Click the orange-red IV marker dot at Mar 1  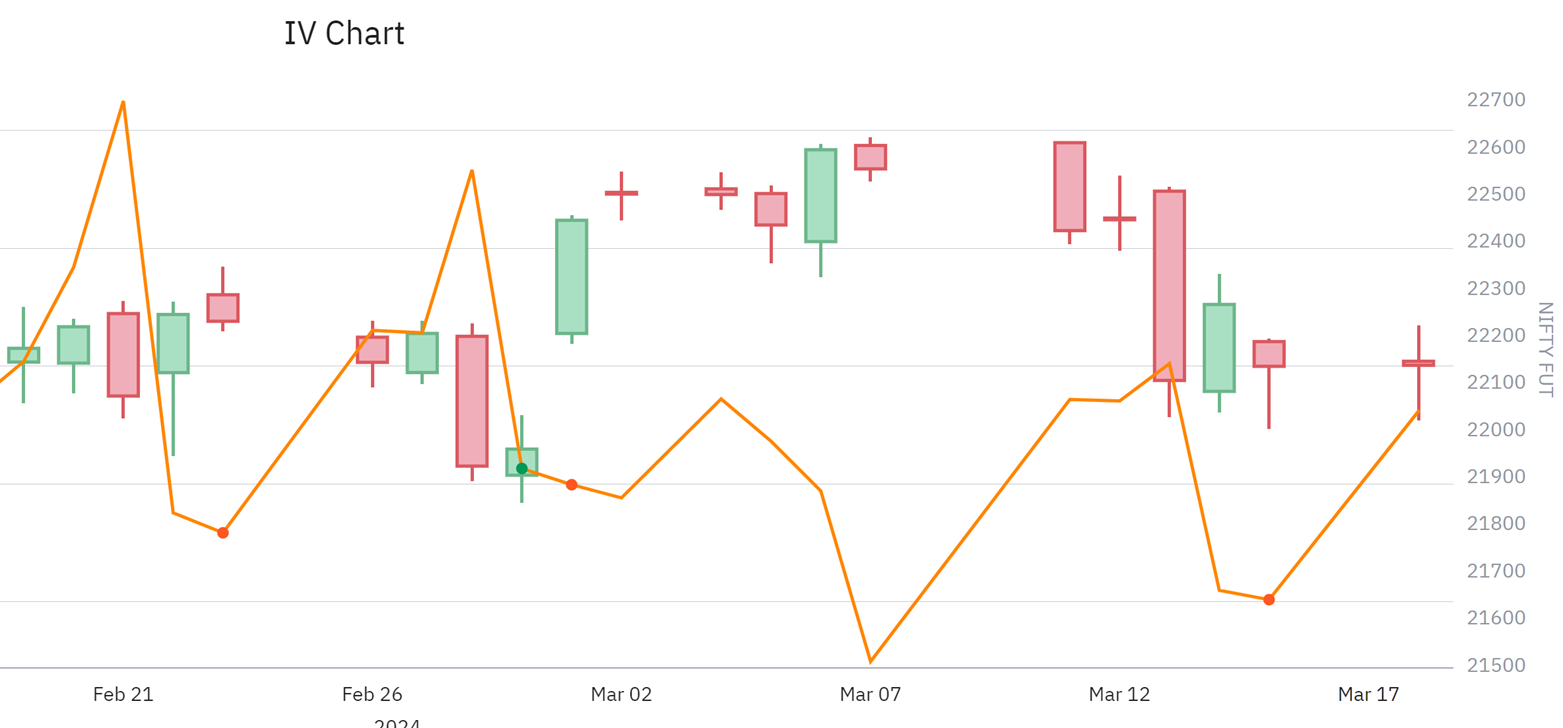[572, 485]
